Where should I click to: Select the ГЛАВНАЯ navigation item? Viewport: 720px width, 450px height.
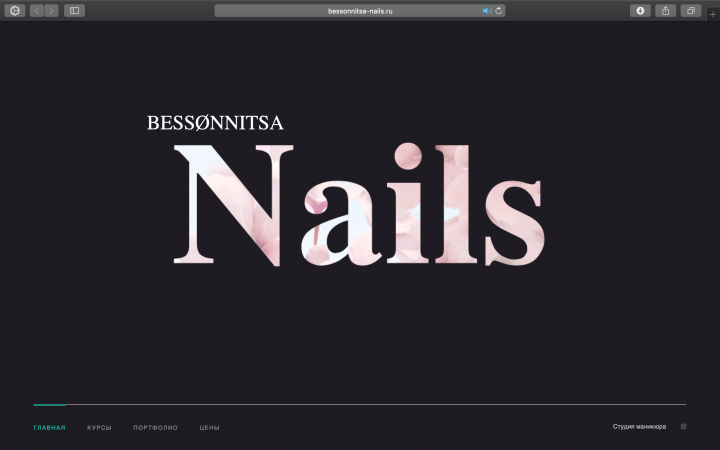(50, 428)
